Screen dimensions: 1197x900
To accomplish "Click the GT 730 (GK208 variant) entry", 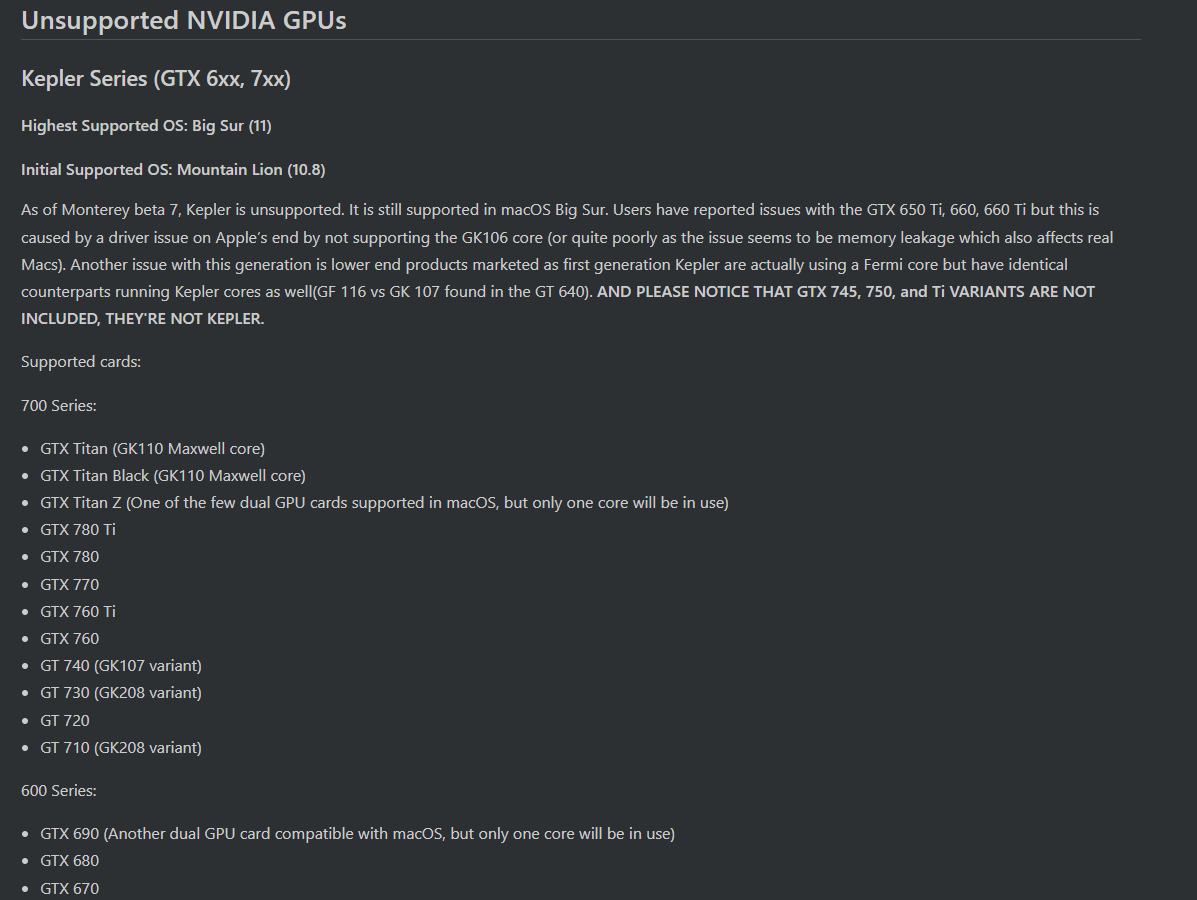I will click(x=121, y=693).
